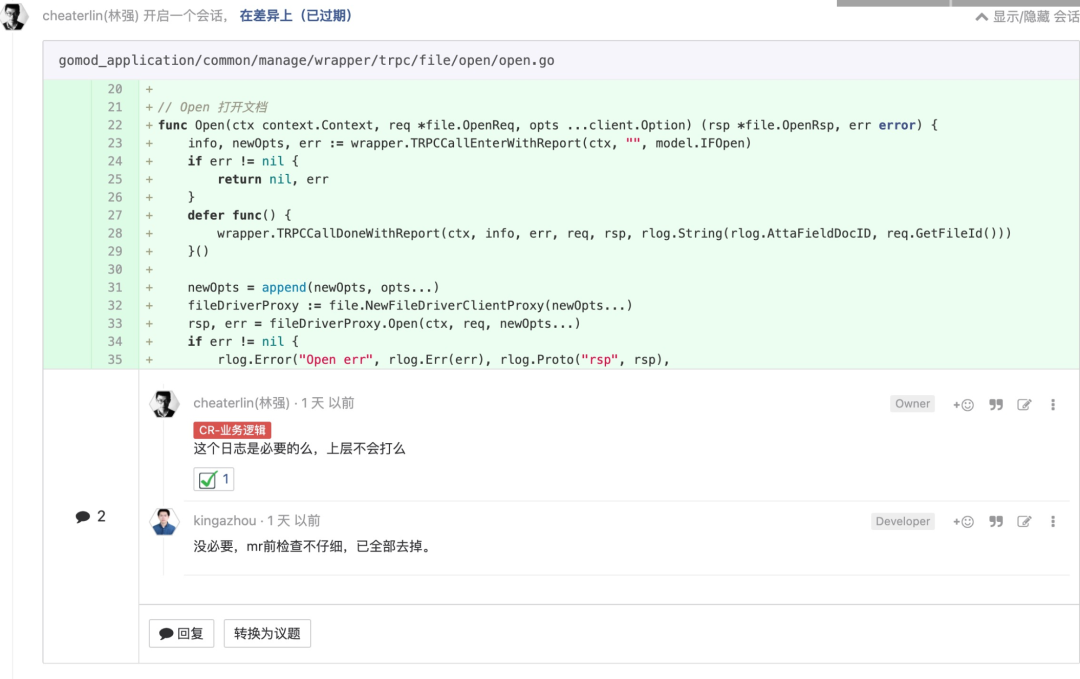Click the '// Open 打开文档' code comment

coord(212,107)
